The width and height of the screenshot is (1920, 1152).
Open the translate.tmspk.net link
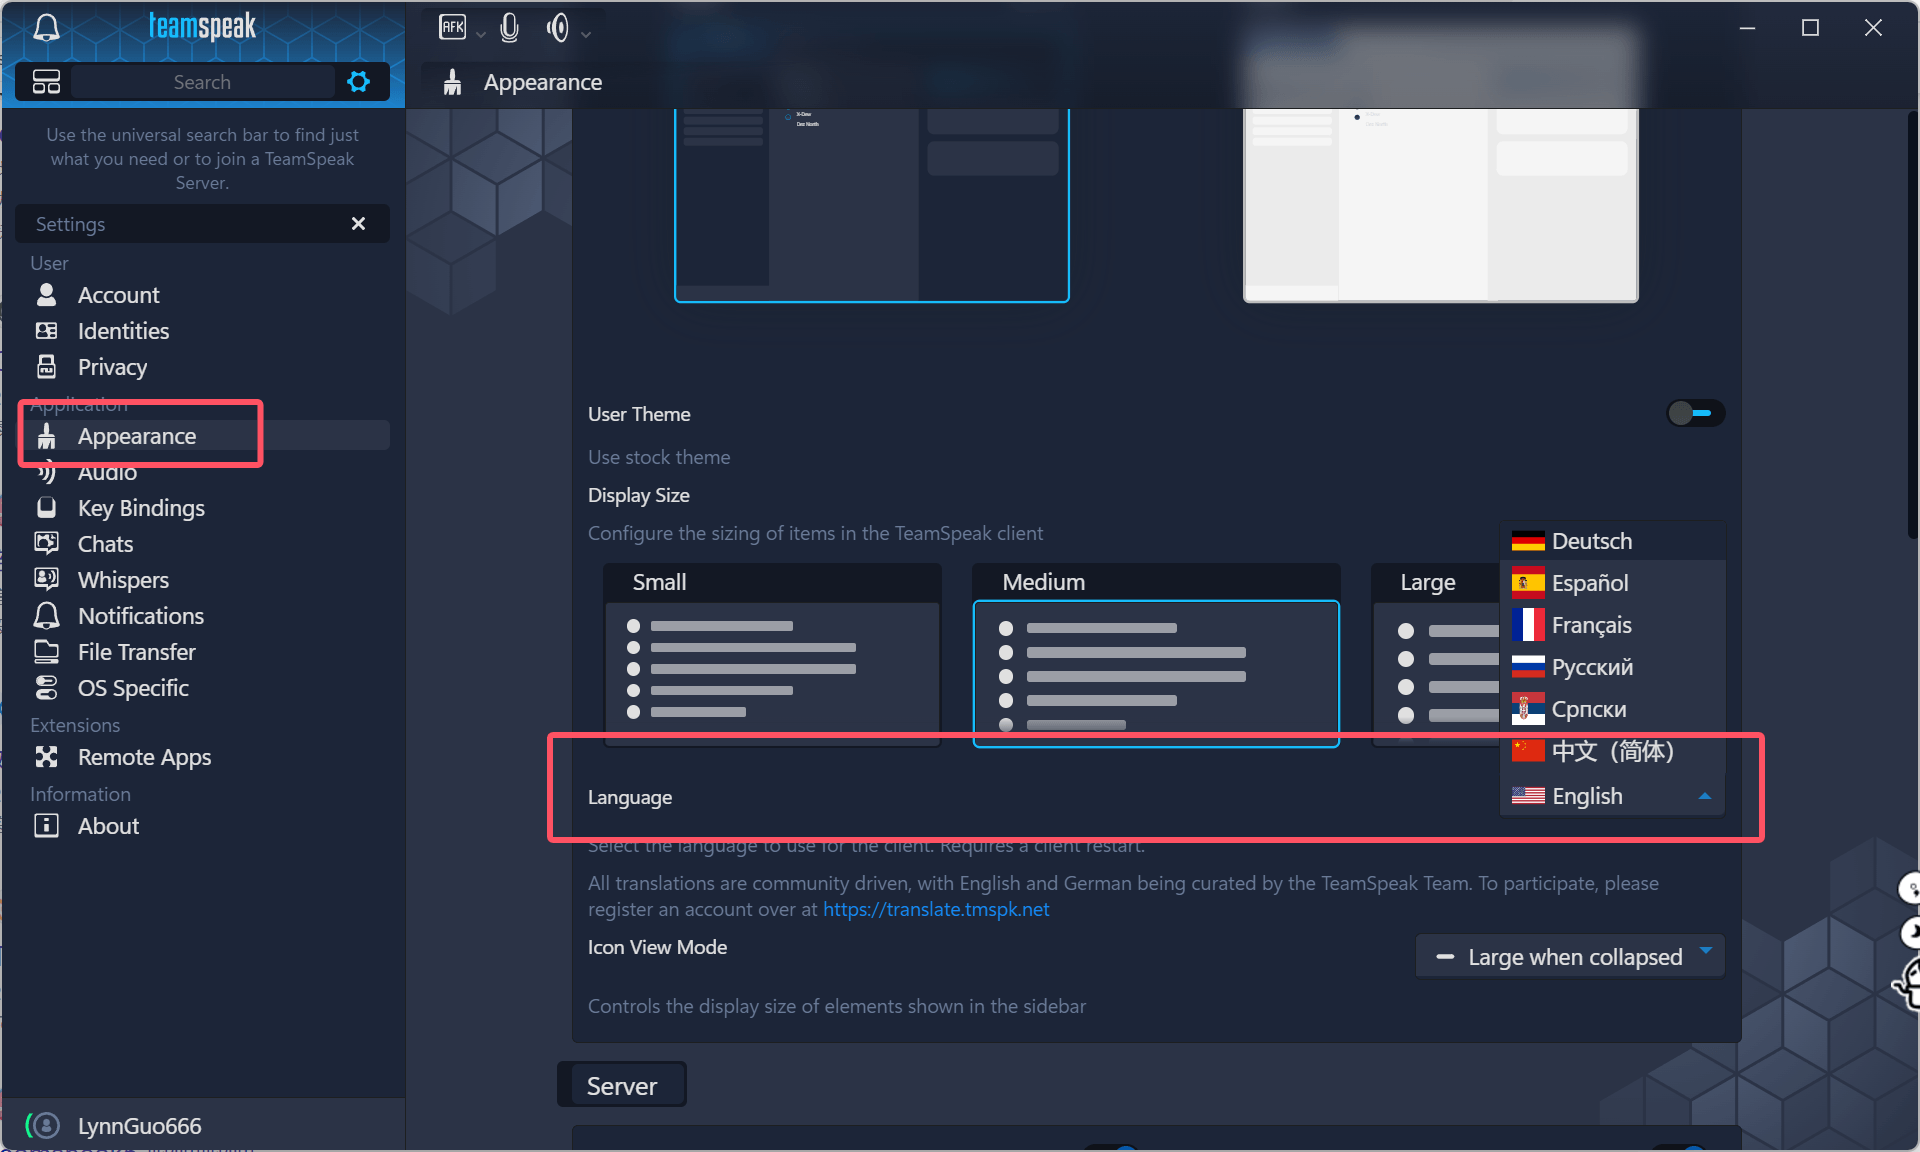click(x=936, y=909)
